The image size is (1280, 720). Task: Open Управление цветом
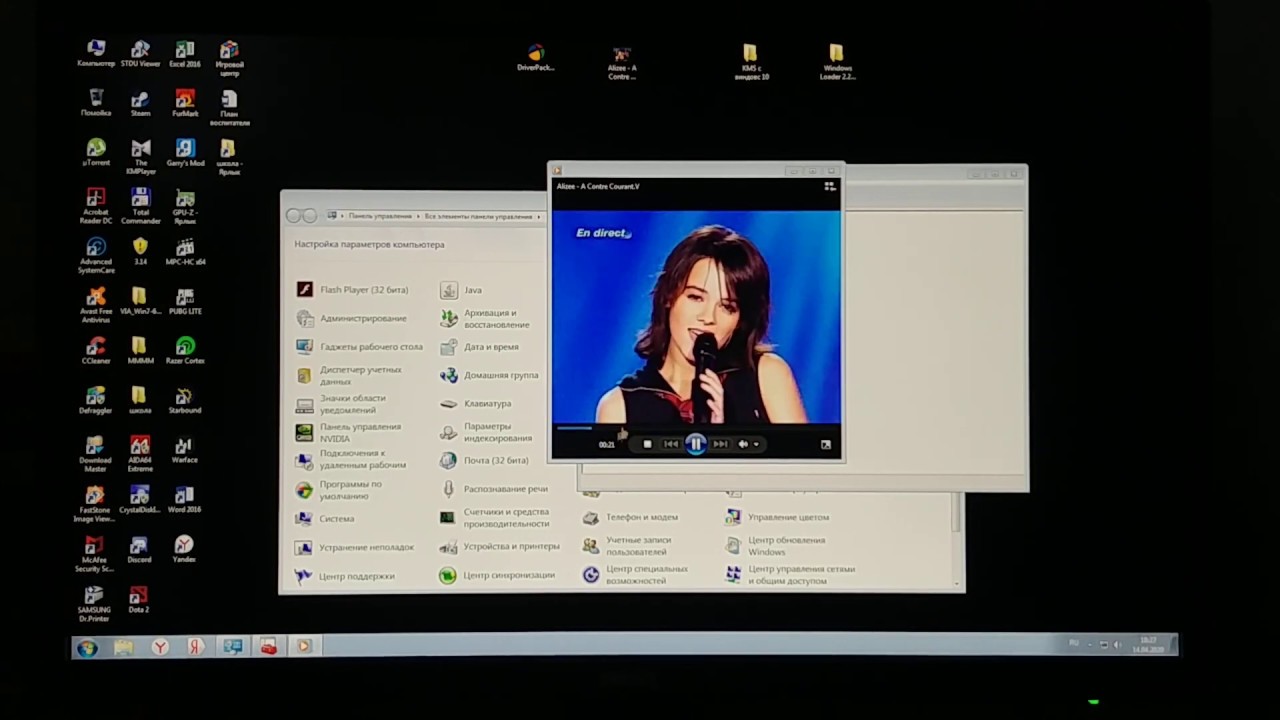pyautogui.click(x=778, y=518)
